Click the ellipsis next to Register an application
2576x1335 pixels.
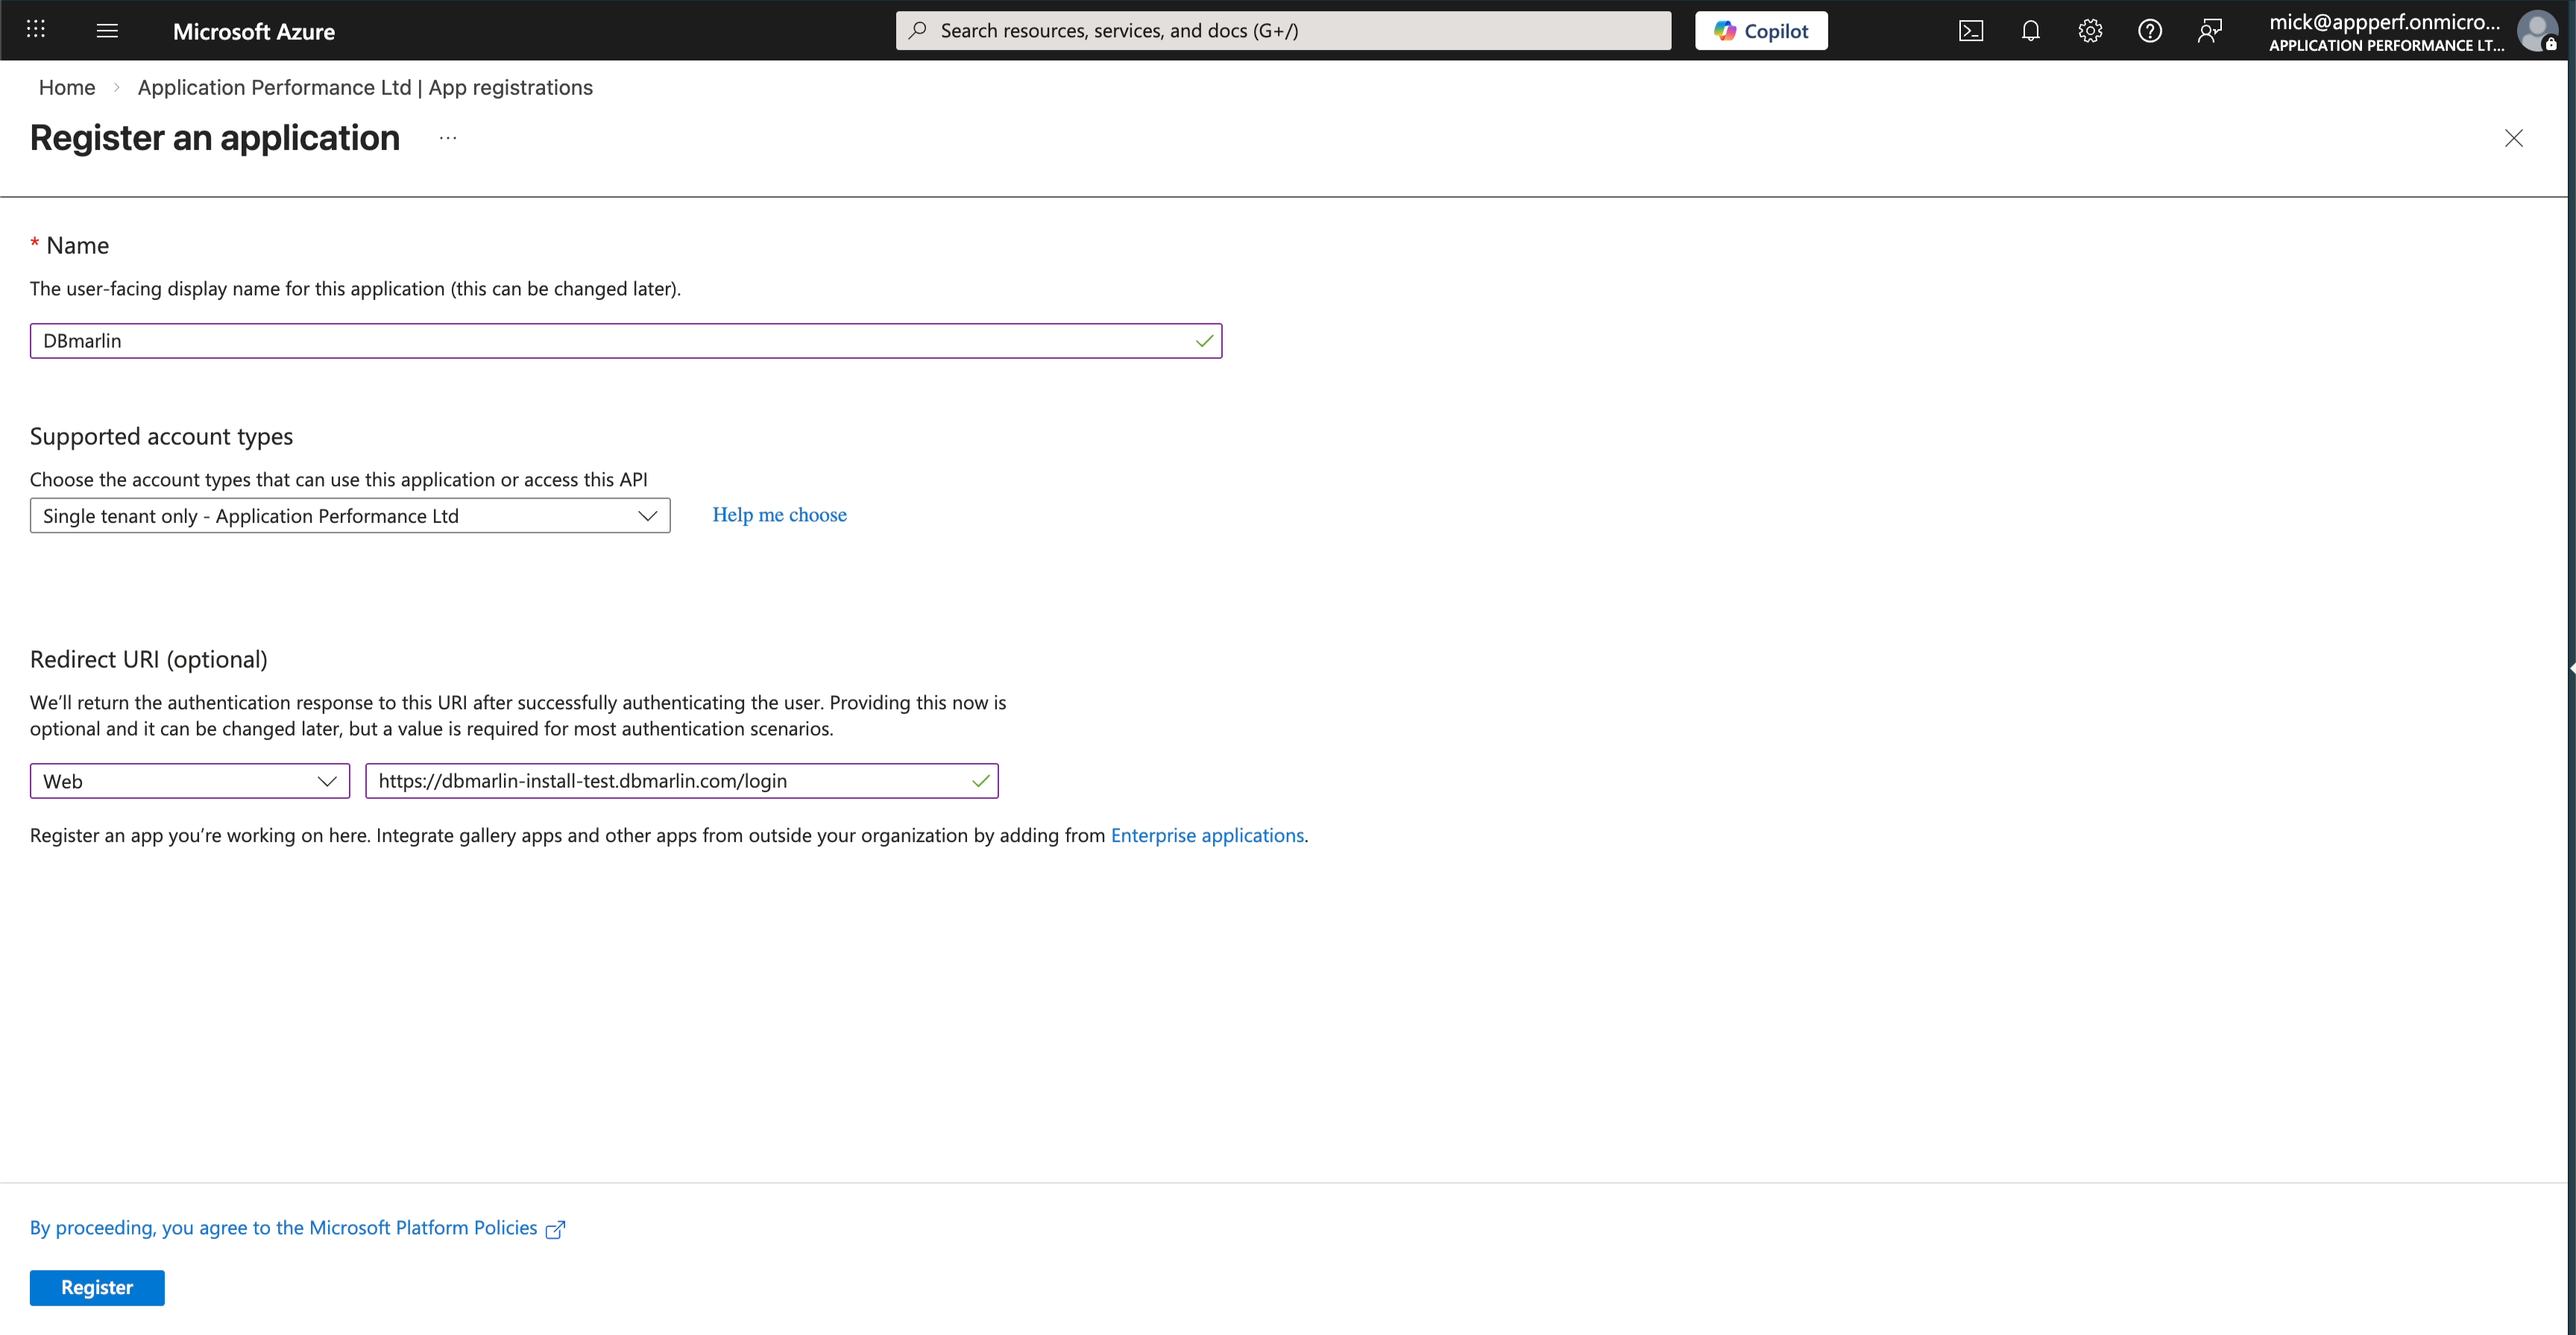click(x=447, y=138)
